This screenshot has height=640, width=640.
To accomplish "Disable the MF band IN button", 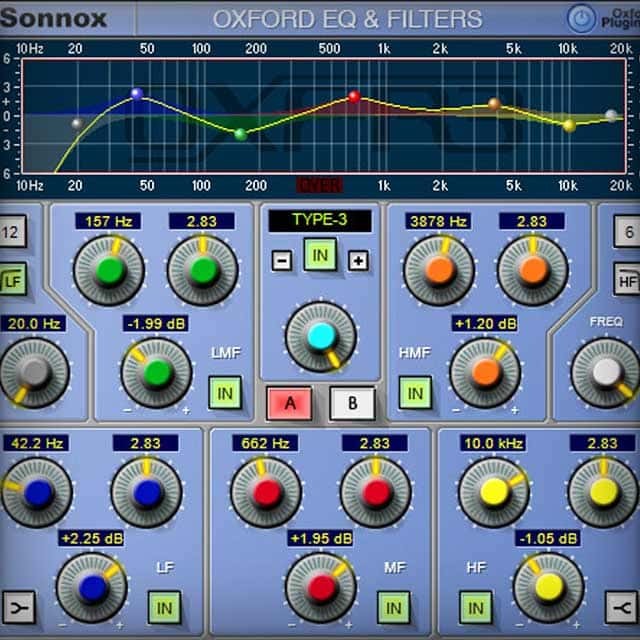I will click(393, 606).
